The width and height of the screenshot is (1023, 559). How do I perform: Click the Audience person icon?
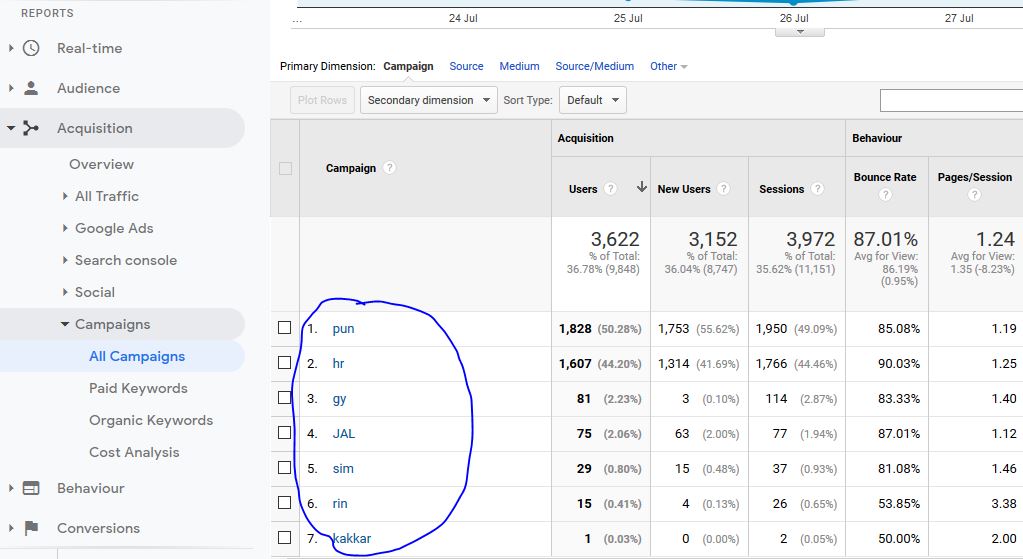(x=31, y=88)
